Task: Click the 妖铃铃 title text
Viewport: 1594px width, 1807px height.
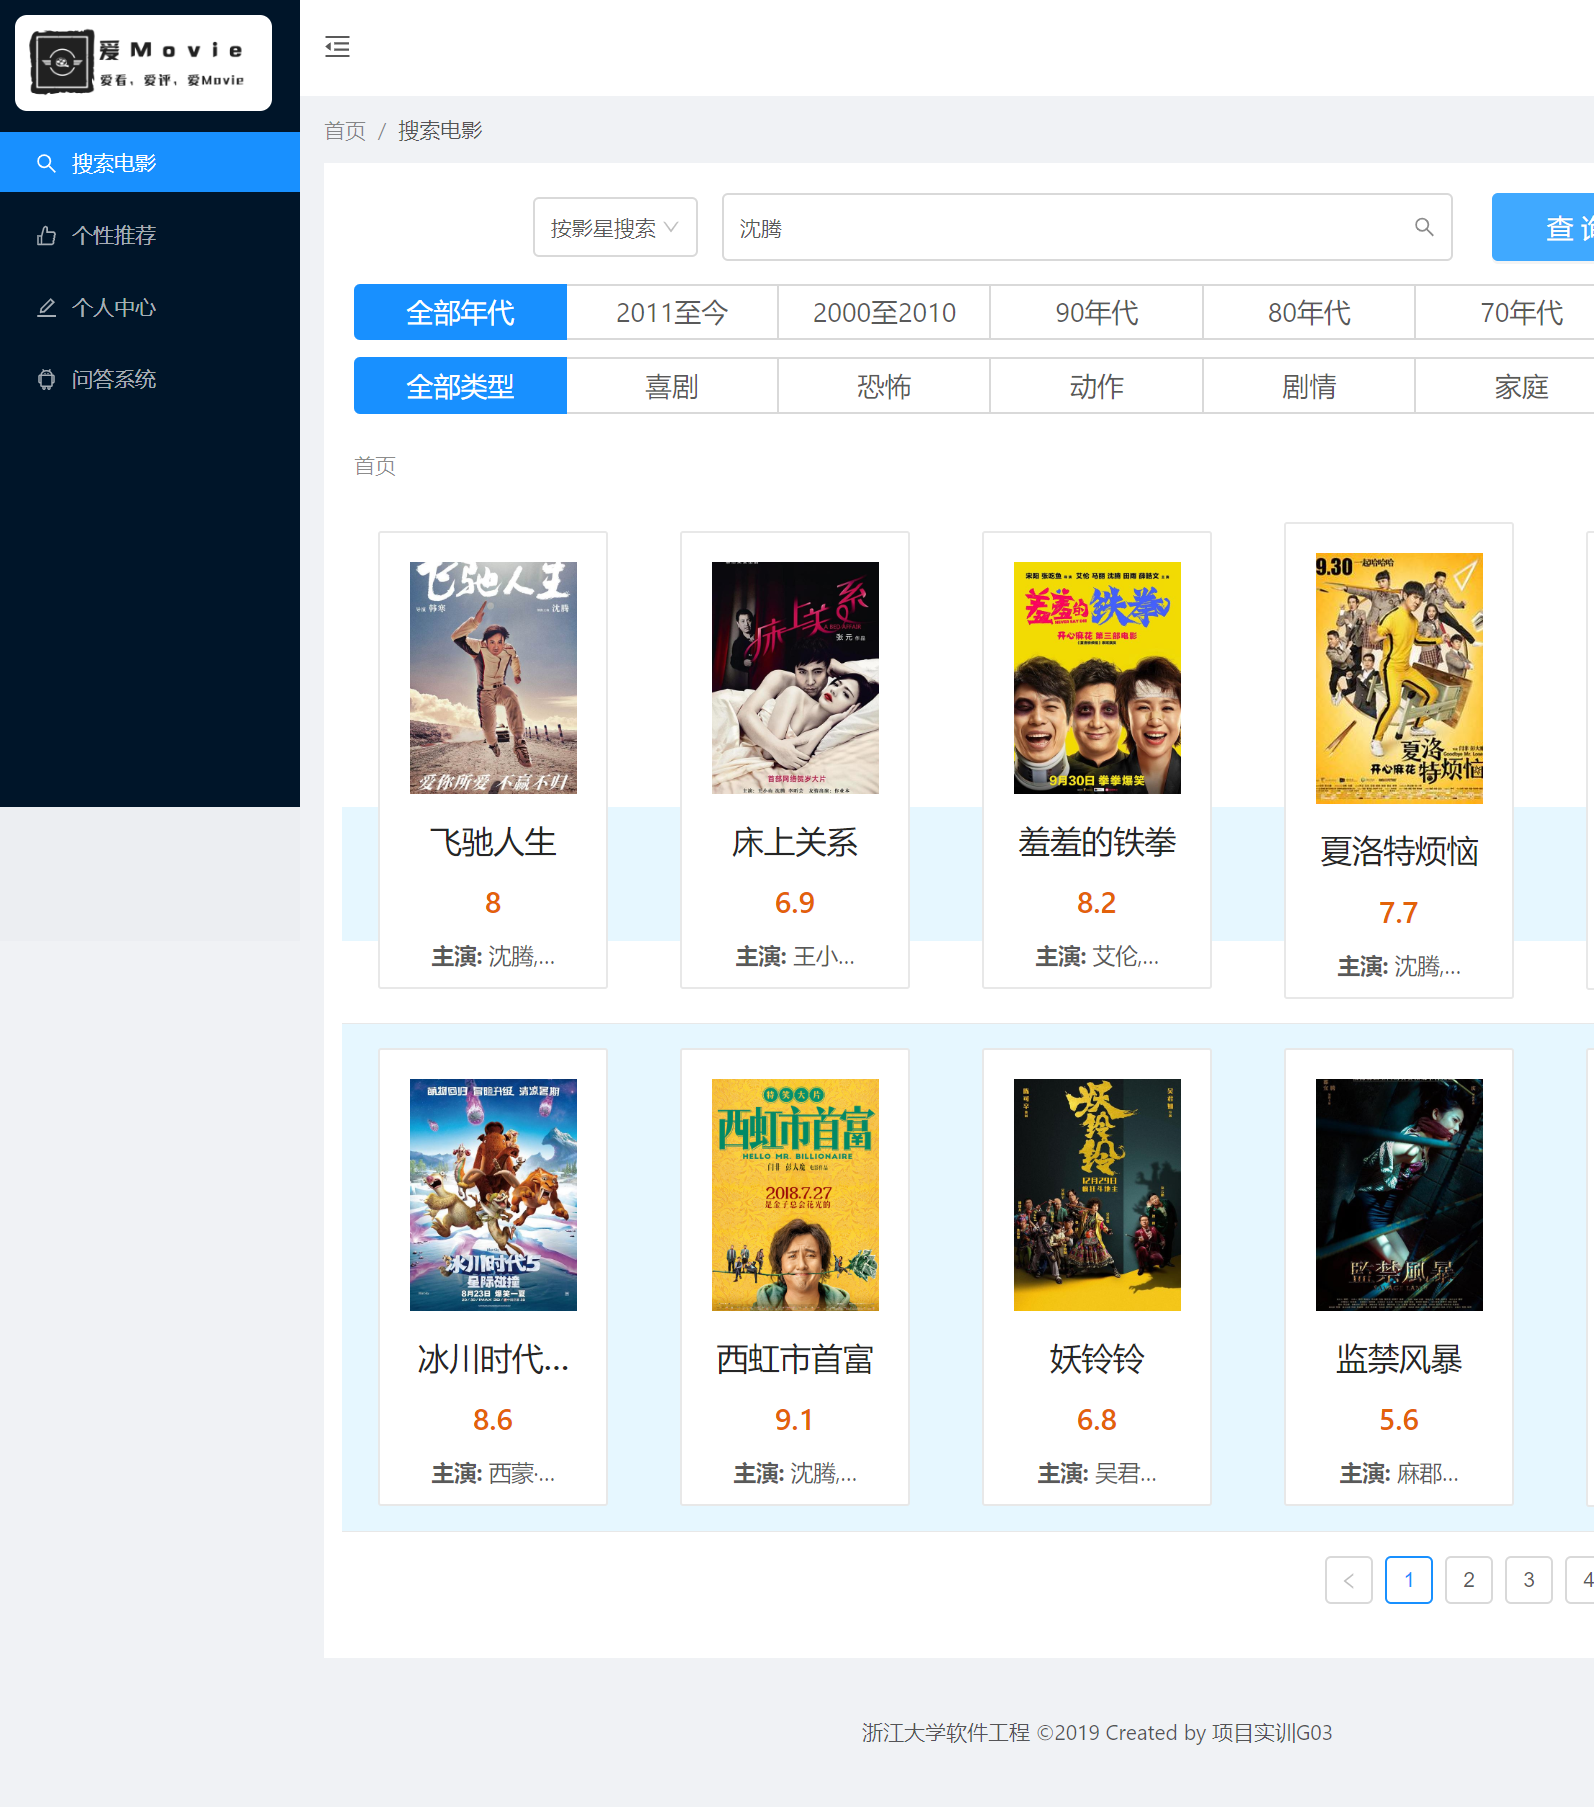Action: [x=1097, y=1360]
